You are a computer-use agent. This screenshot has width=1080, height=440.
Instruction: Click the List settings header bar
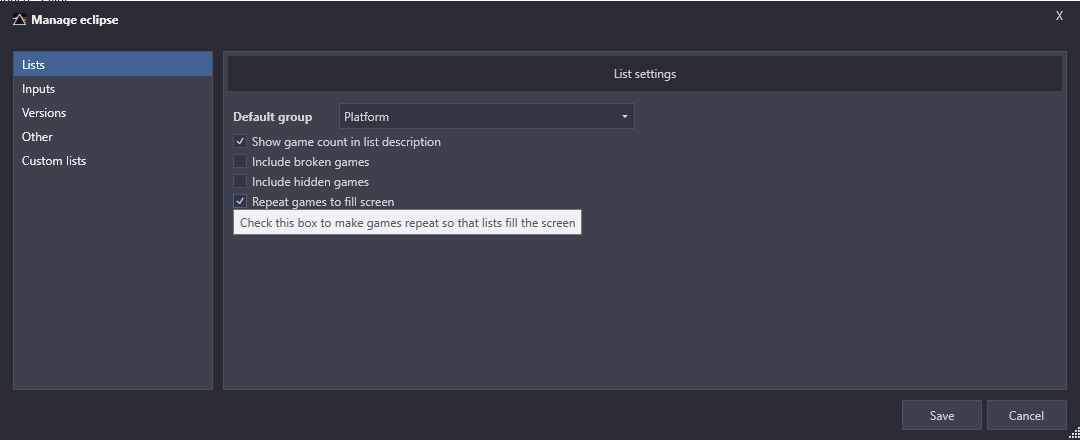click(x=645, y=74)
